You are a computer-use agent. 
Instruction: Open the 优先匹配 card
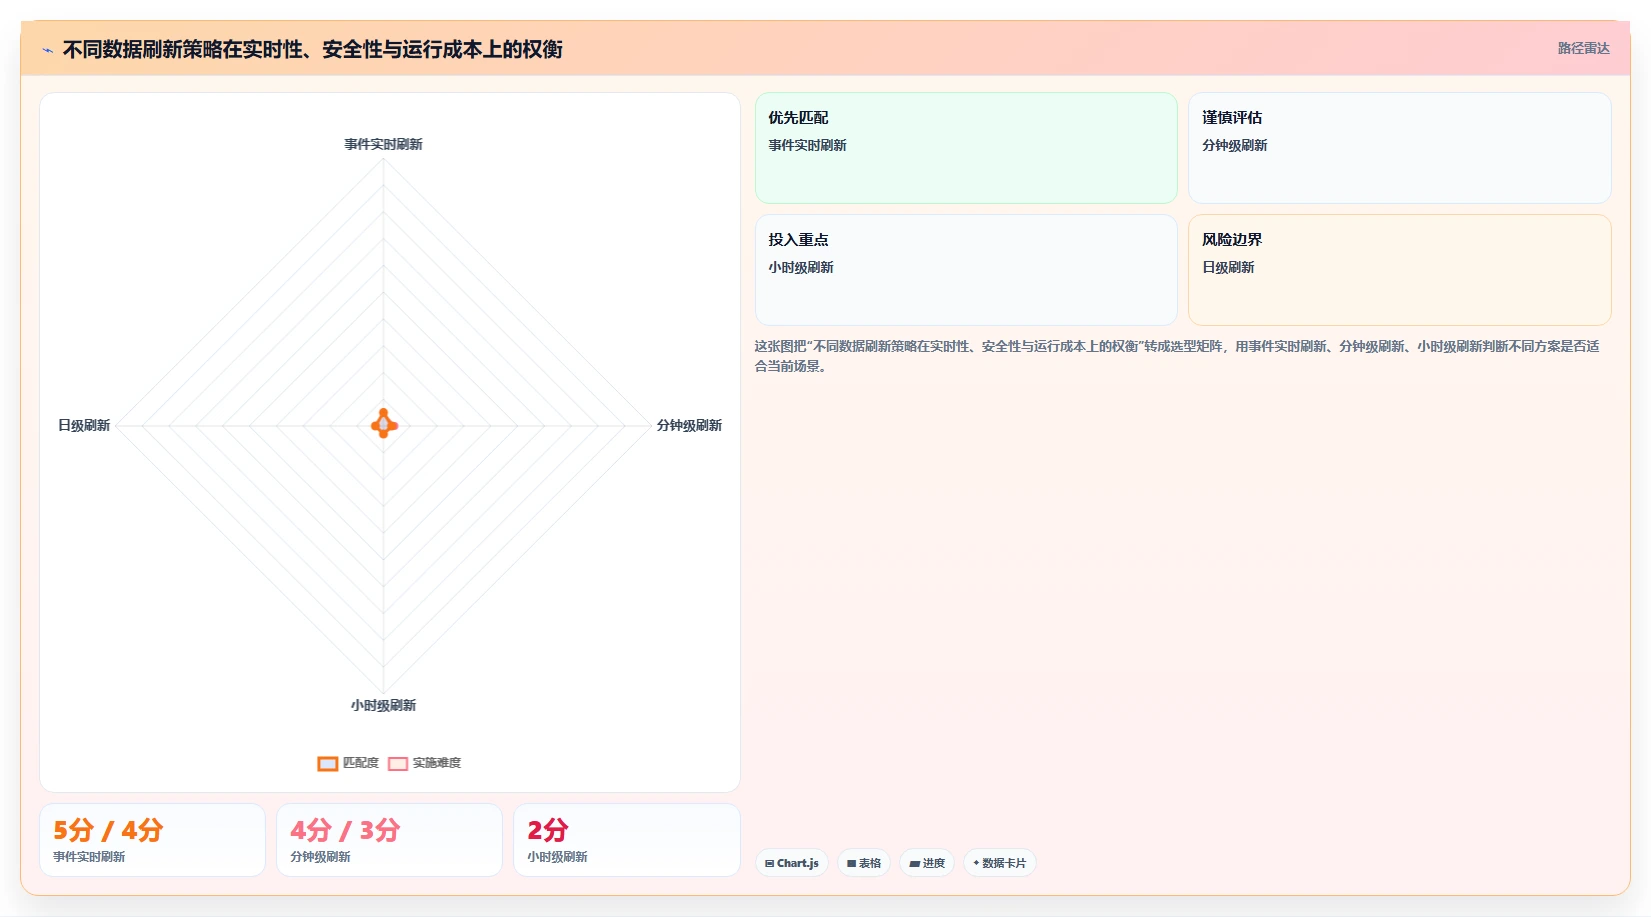pos(966,148)
